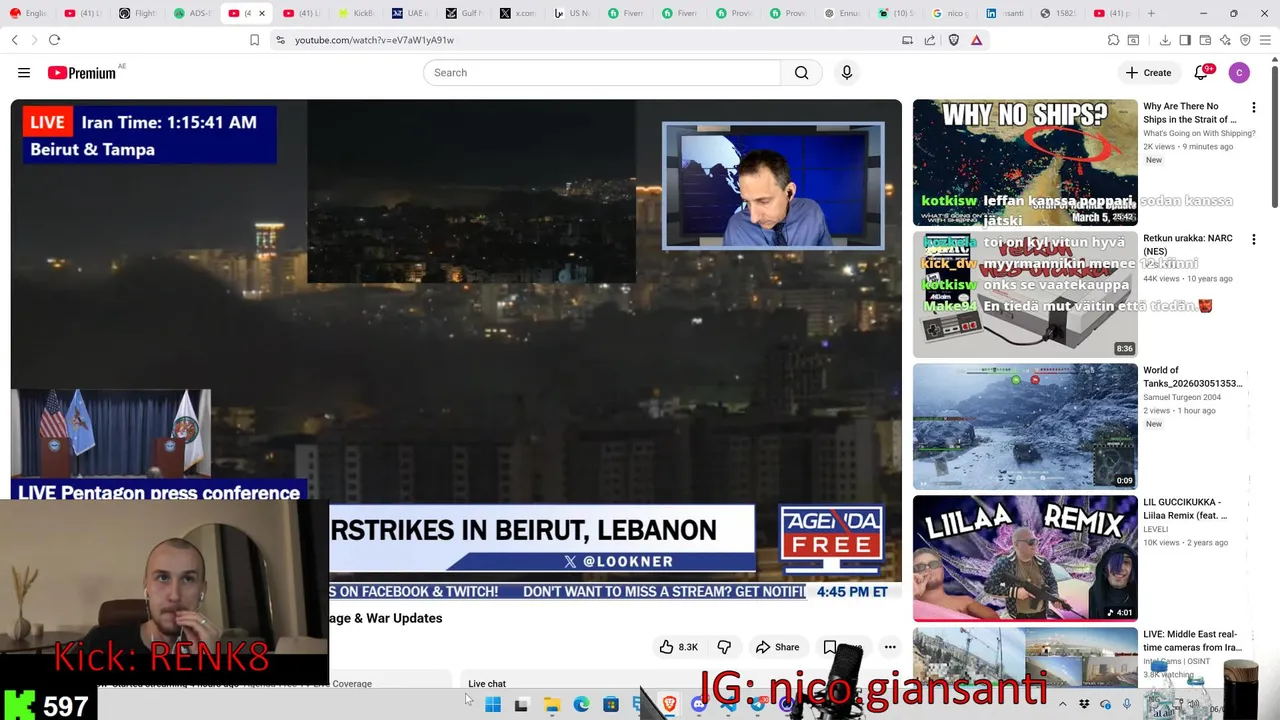Switch to the UAE tab
The image size is (1280, 720).
(x=410, y=13)
